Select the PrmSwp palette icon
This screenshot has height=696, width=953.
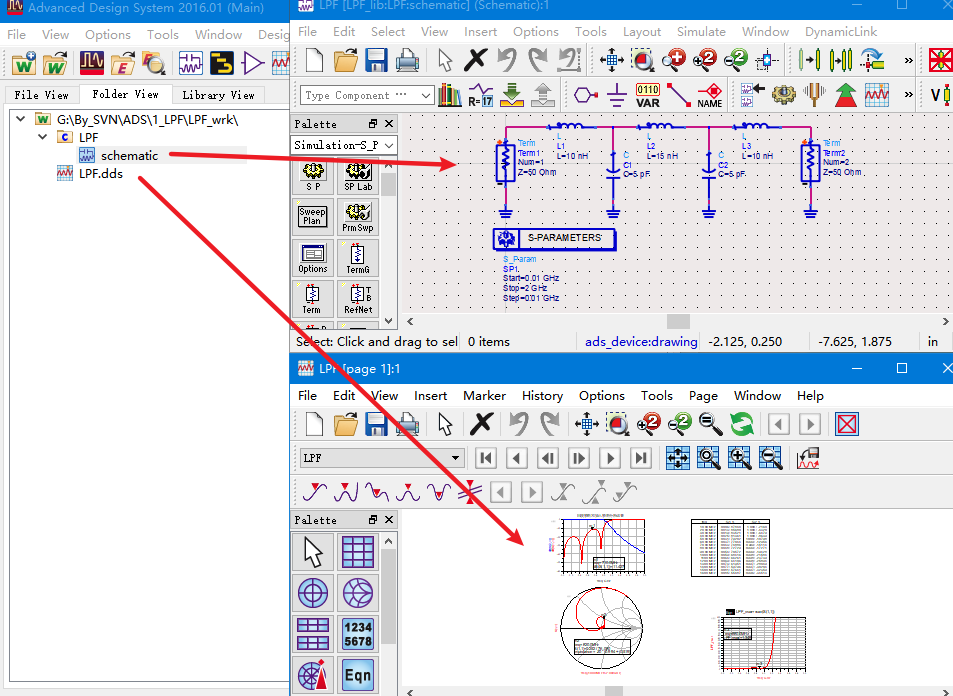pyautogui.click(x=358, y=217)
